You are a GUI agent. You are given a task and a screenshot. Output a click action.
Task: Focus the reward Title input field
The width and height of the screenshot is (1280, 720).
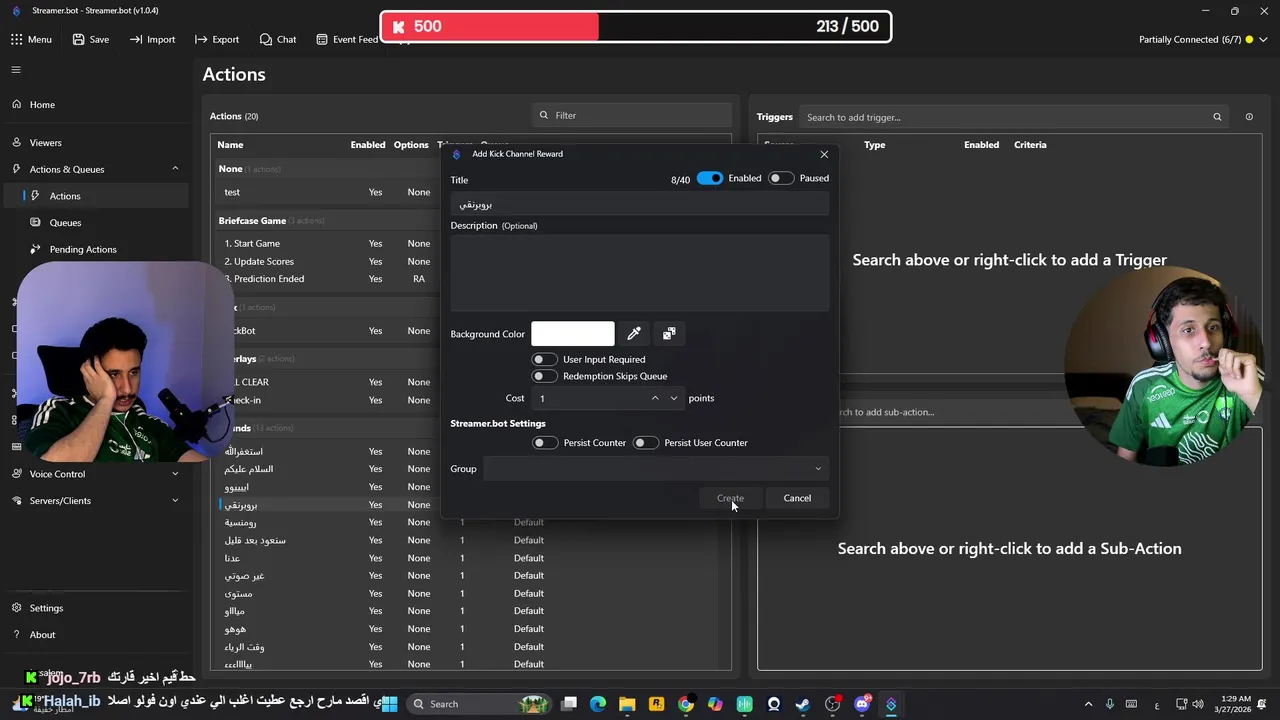click(x=640, y=204)
